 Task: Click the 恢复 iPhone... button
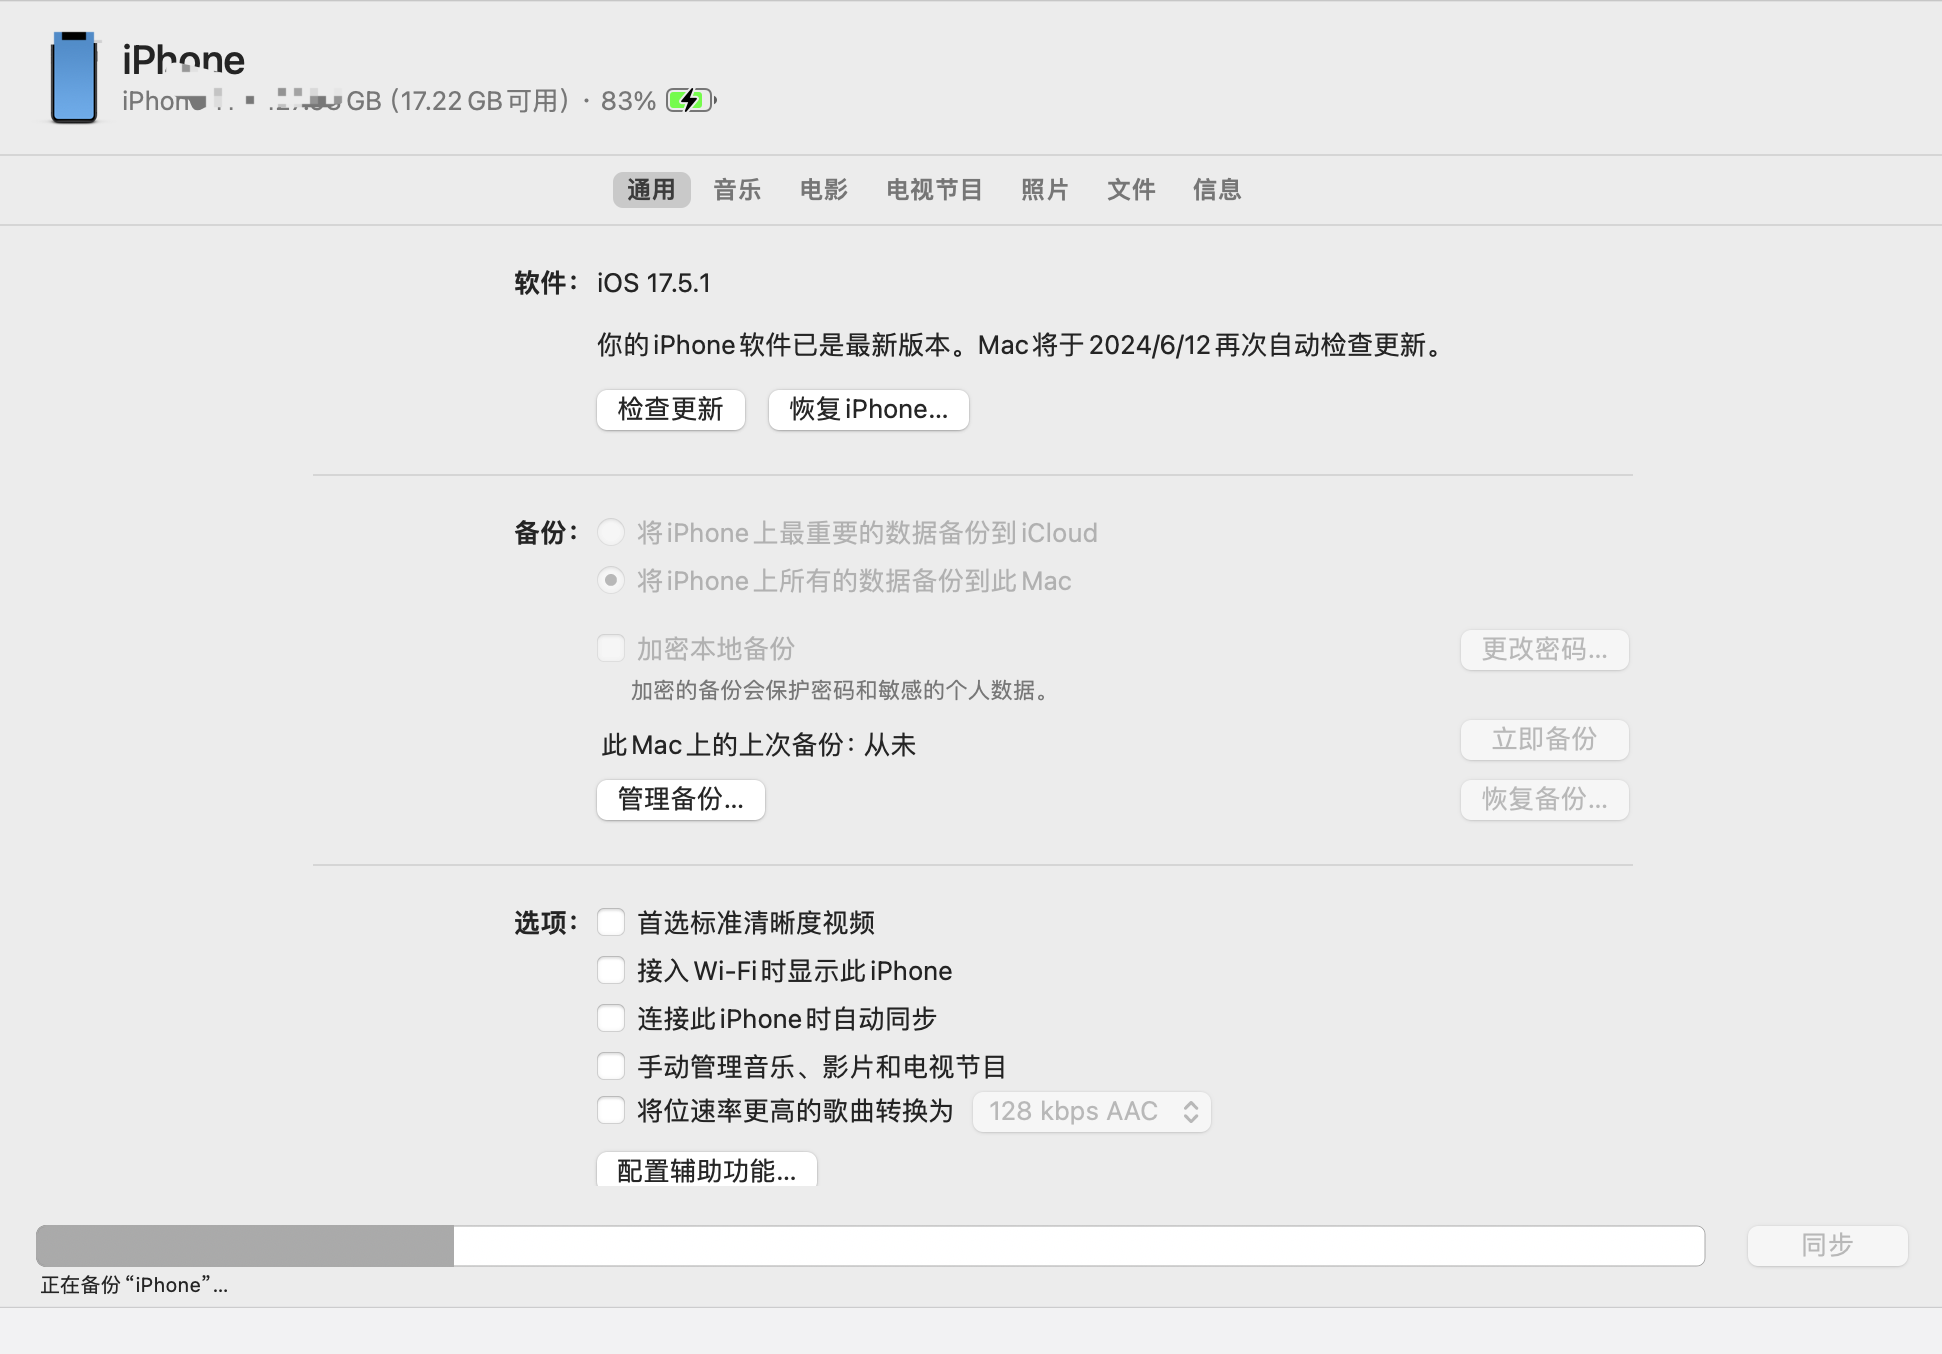(868, 410)
